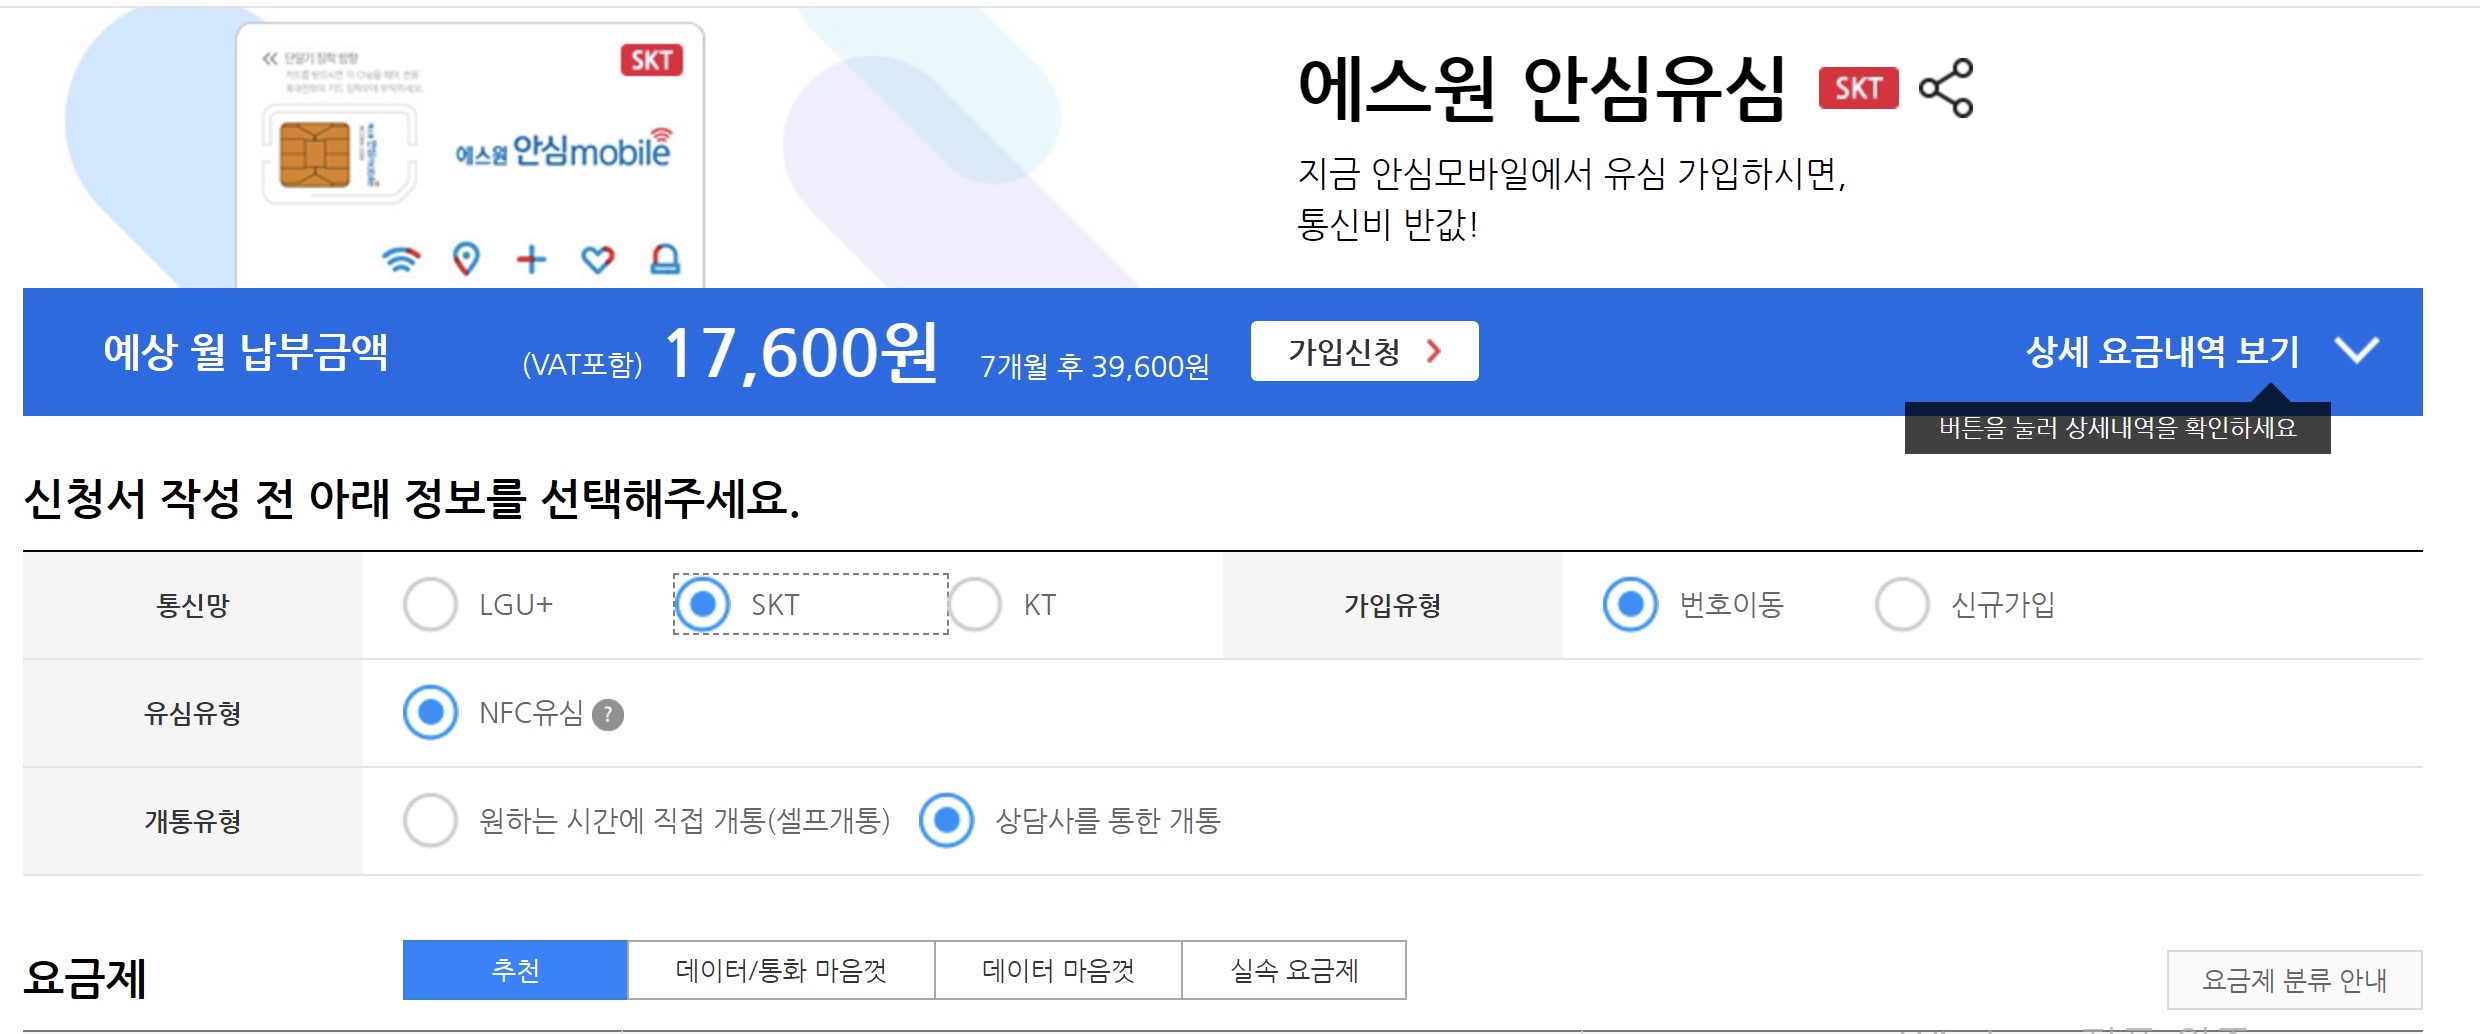Screen dimensions: 2480x1034
Task: Select 상담사를 통한 개통 radio option
Action: [947, 821]
